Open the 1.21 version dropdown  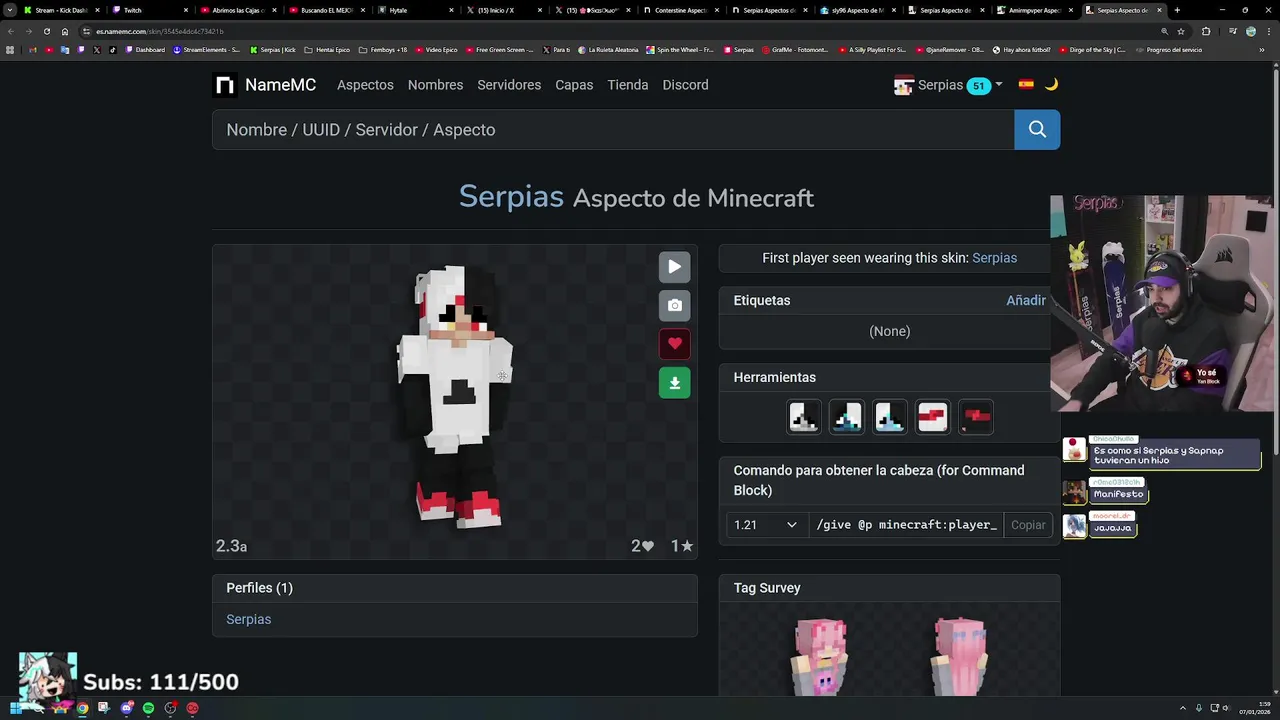click(766, 525)
